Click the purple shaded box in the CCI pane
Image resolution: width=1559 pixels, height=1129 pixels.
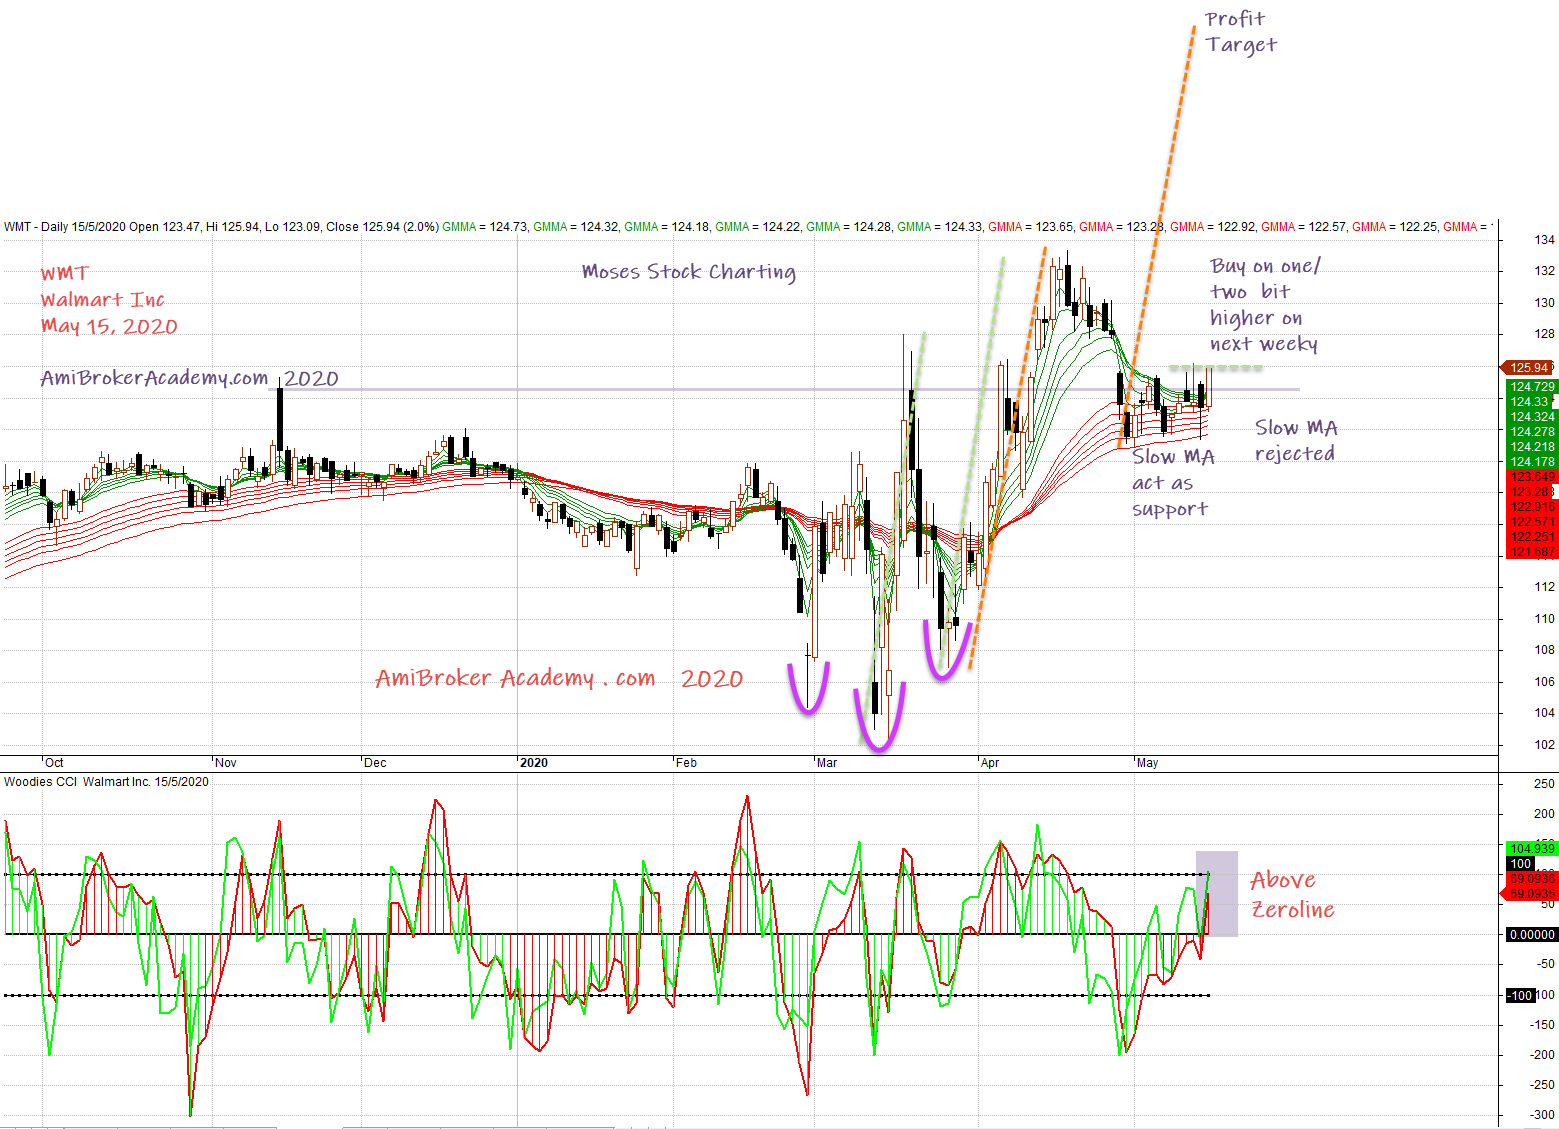(1217, 894)
